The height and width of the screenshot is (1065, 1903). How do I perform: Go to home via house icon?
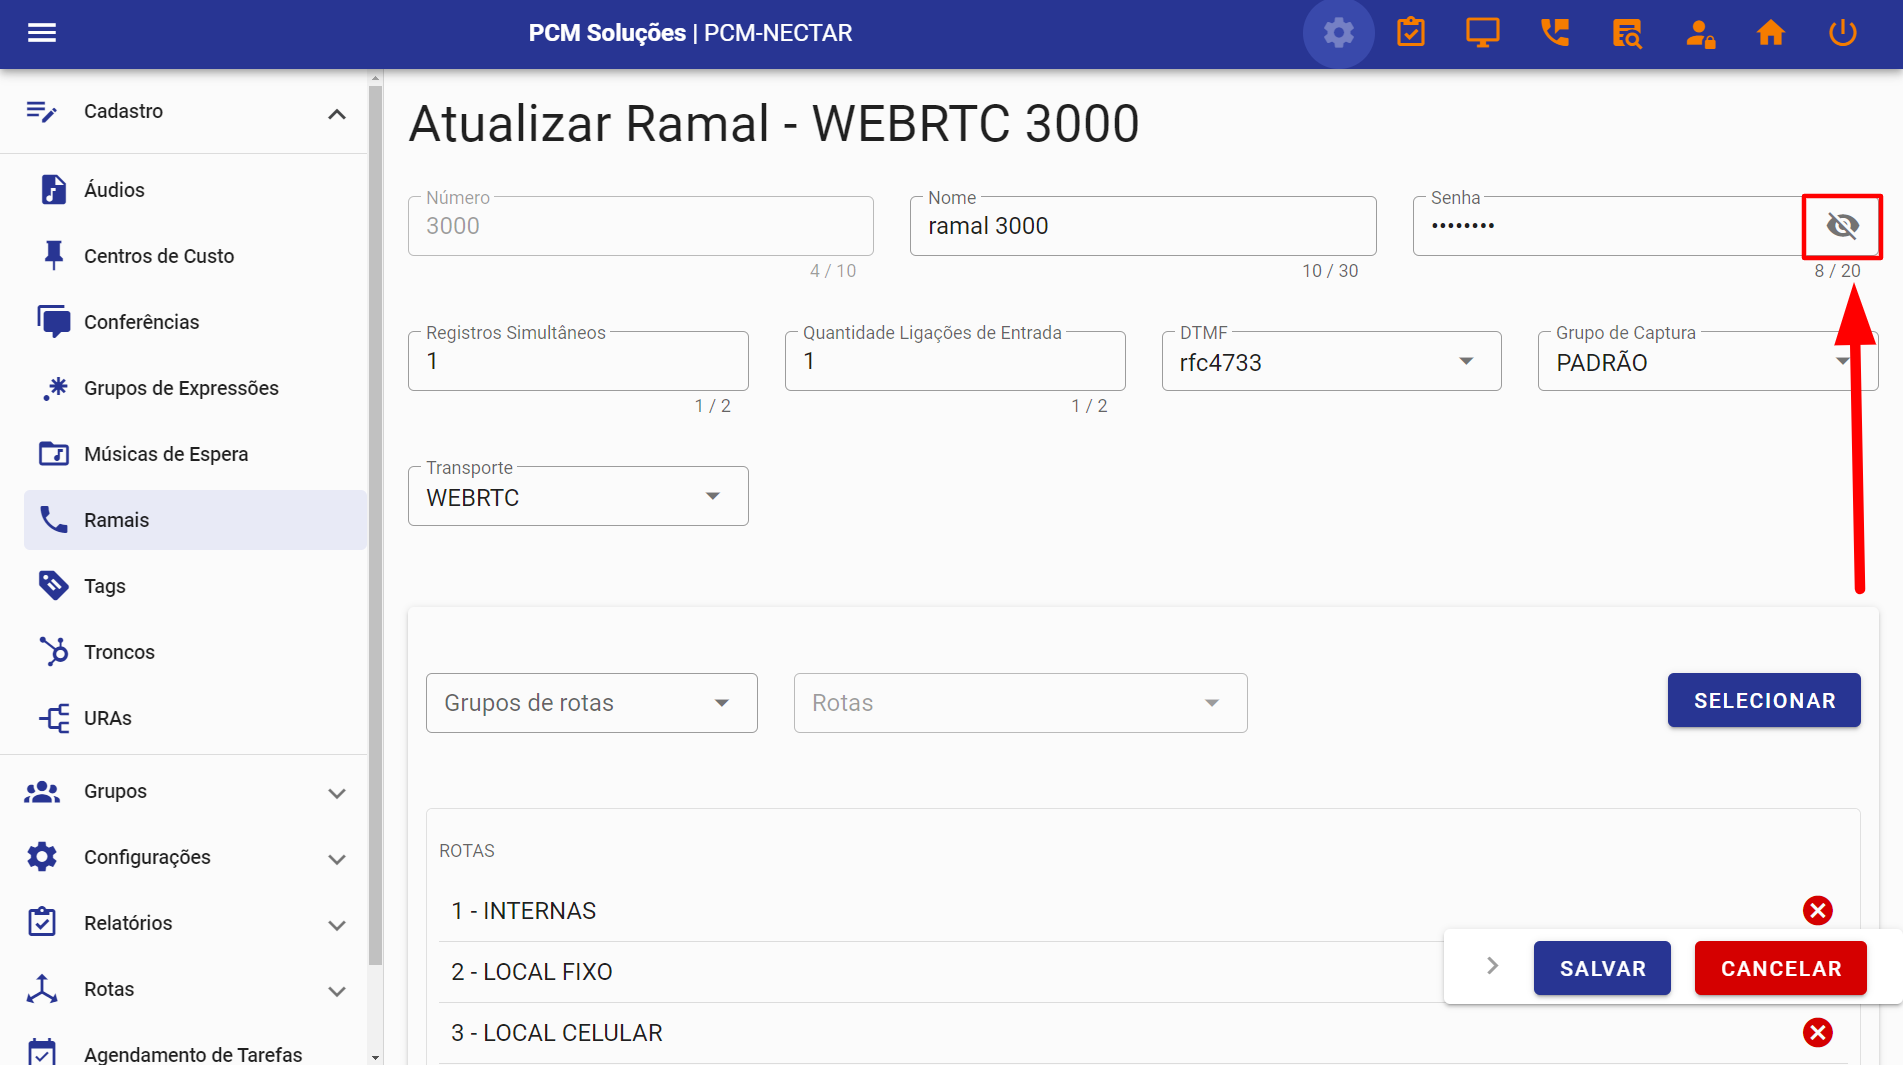pos(1770,33)
